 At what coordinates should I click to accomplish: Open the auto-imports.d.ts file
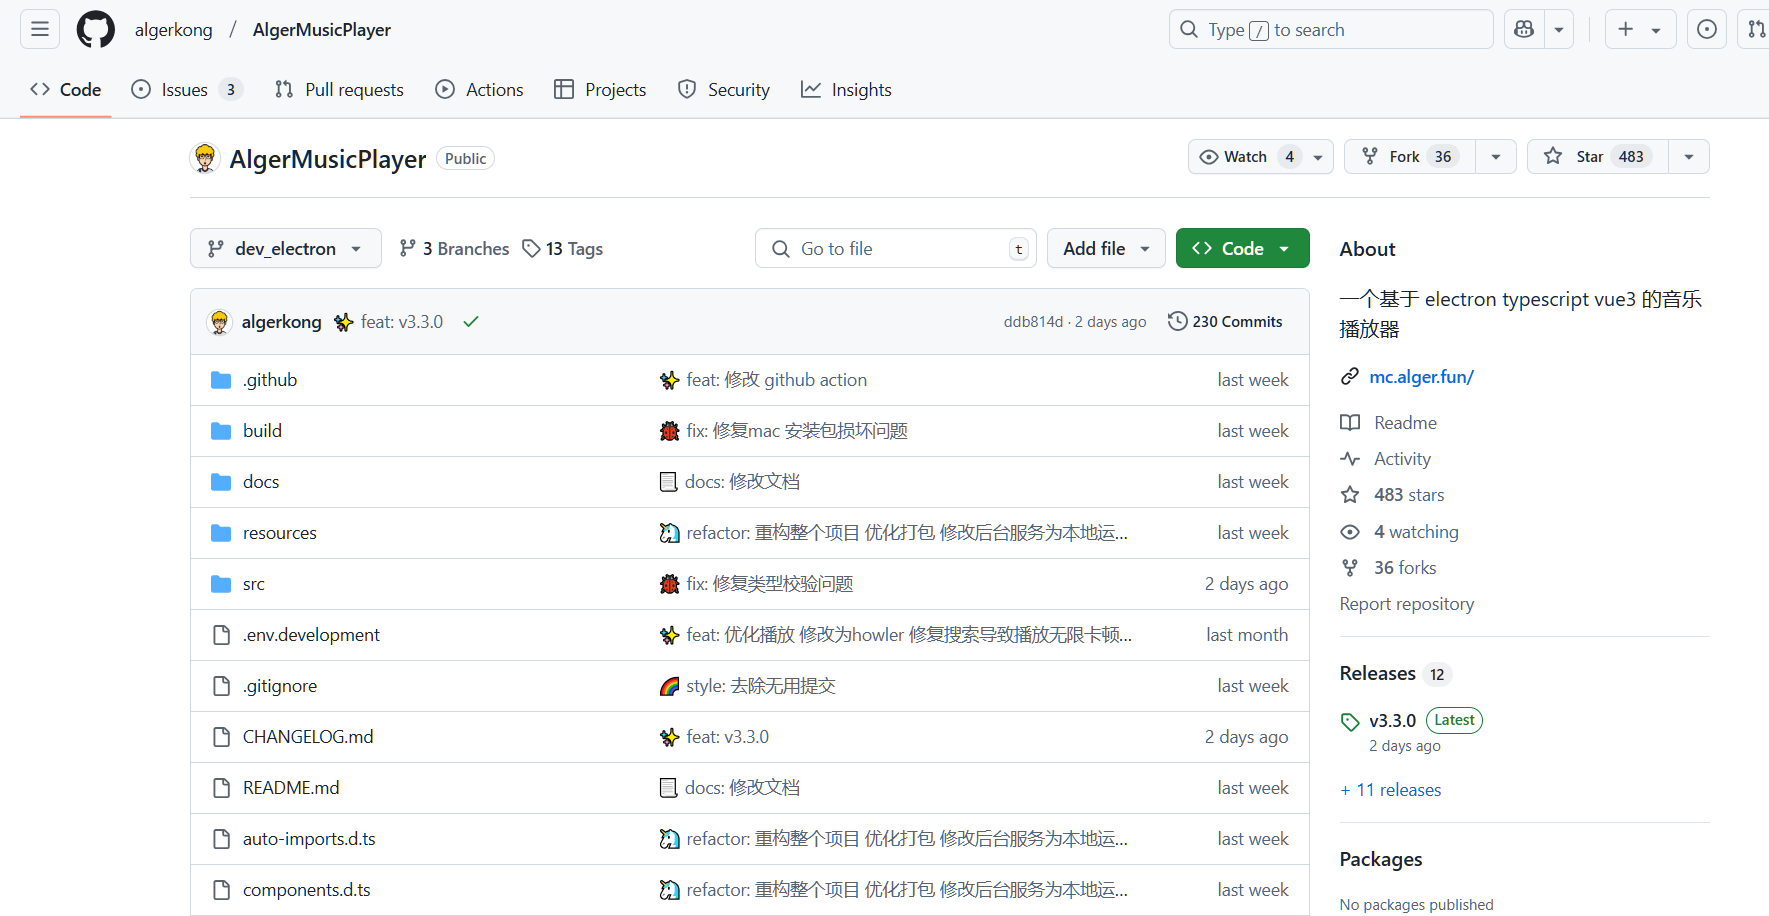pyautogui.click(x=309, y=839)
